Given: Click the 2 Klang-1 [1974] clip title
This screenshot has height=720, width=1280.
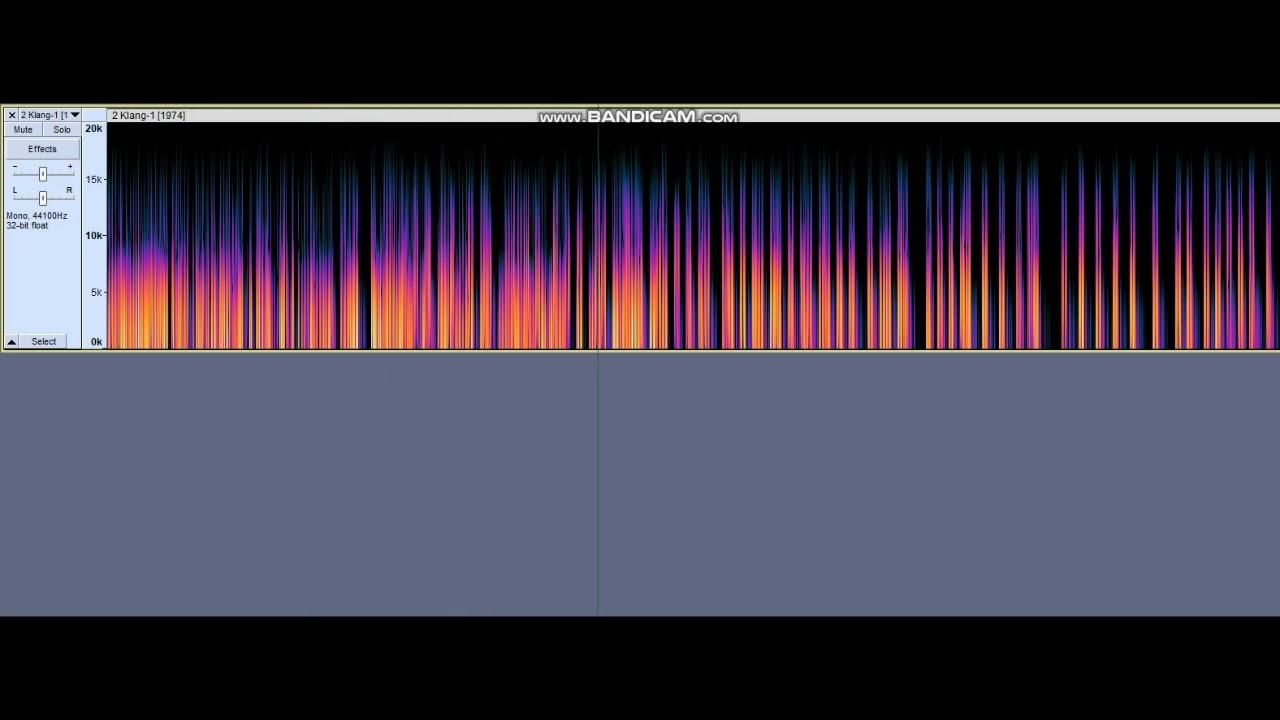Looking at the screenshot, I should click(148, 116).
